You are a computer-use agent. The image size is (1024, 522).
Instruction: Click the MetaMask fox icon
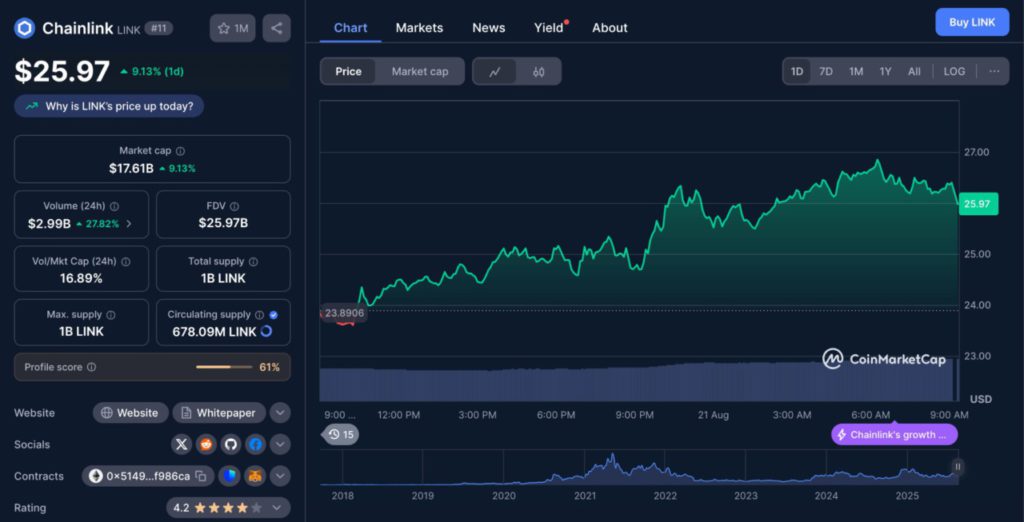(x=255, y=476)
